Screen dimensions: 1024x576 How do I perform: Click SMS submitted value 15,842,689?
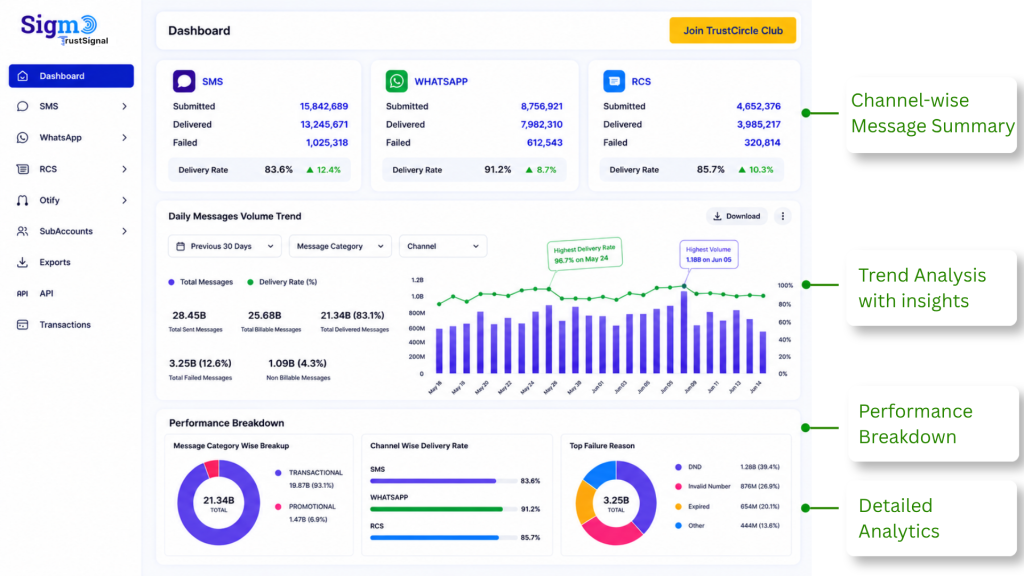click(x=324, y=106)
